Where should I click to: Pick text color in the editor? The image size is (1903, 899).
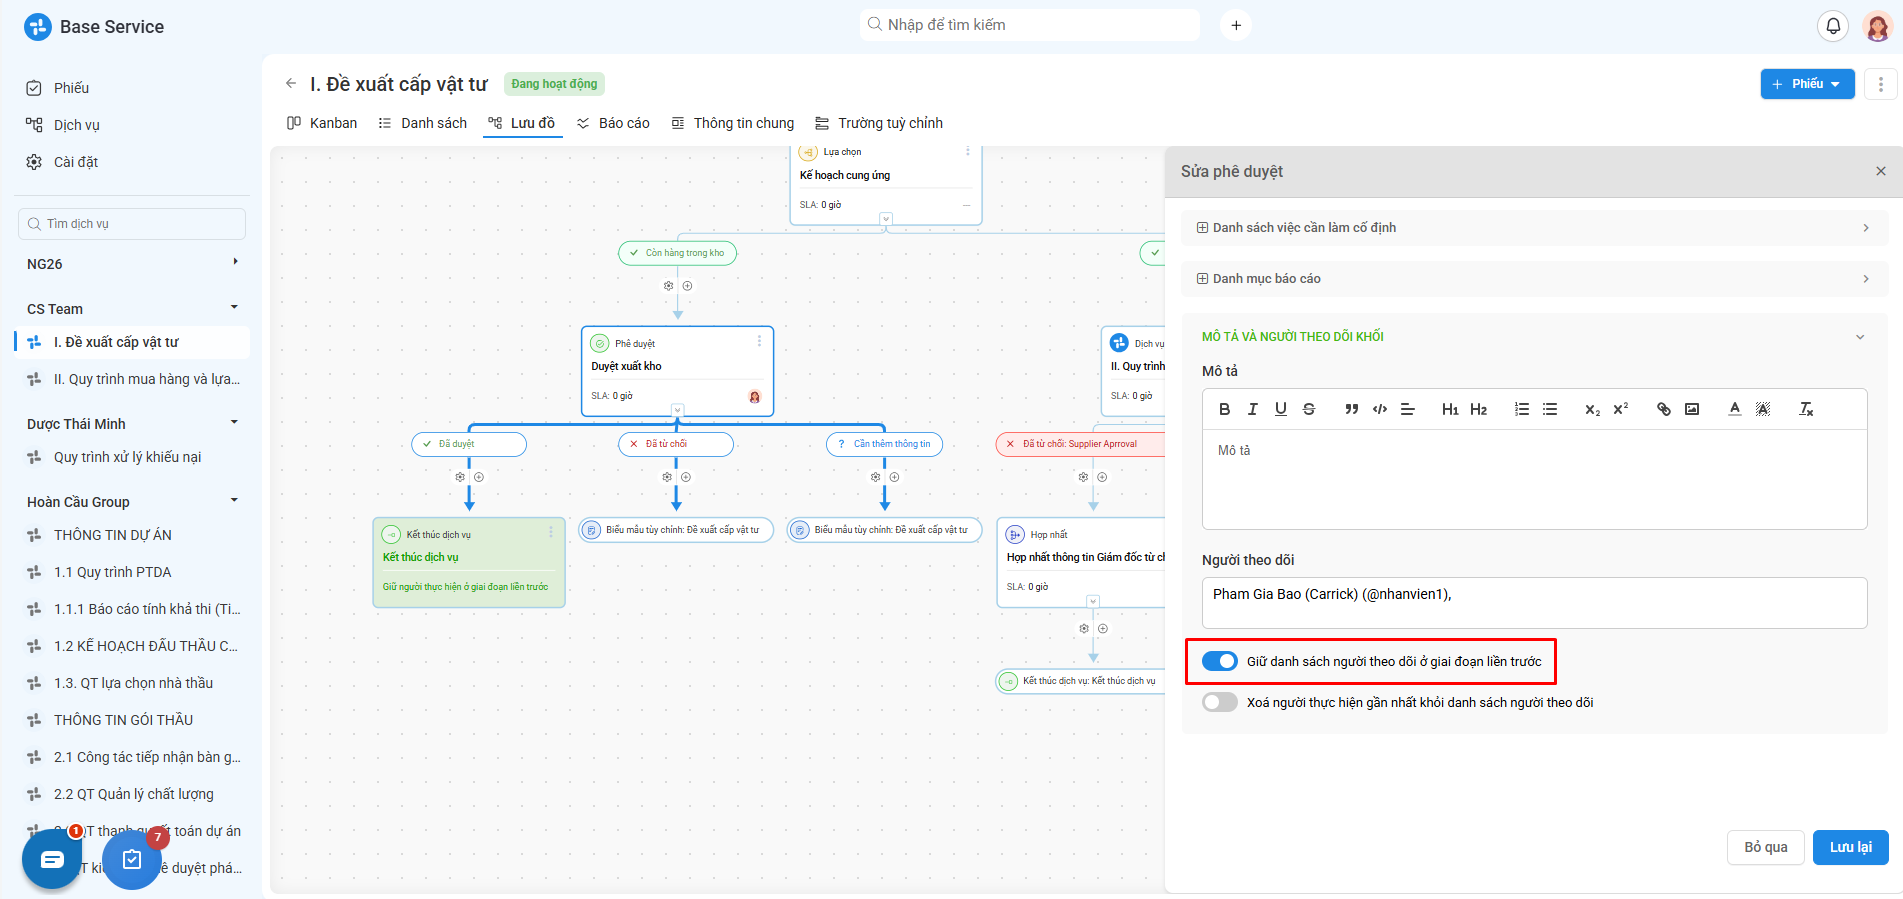coord(1735,409)
